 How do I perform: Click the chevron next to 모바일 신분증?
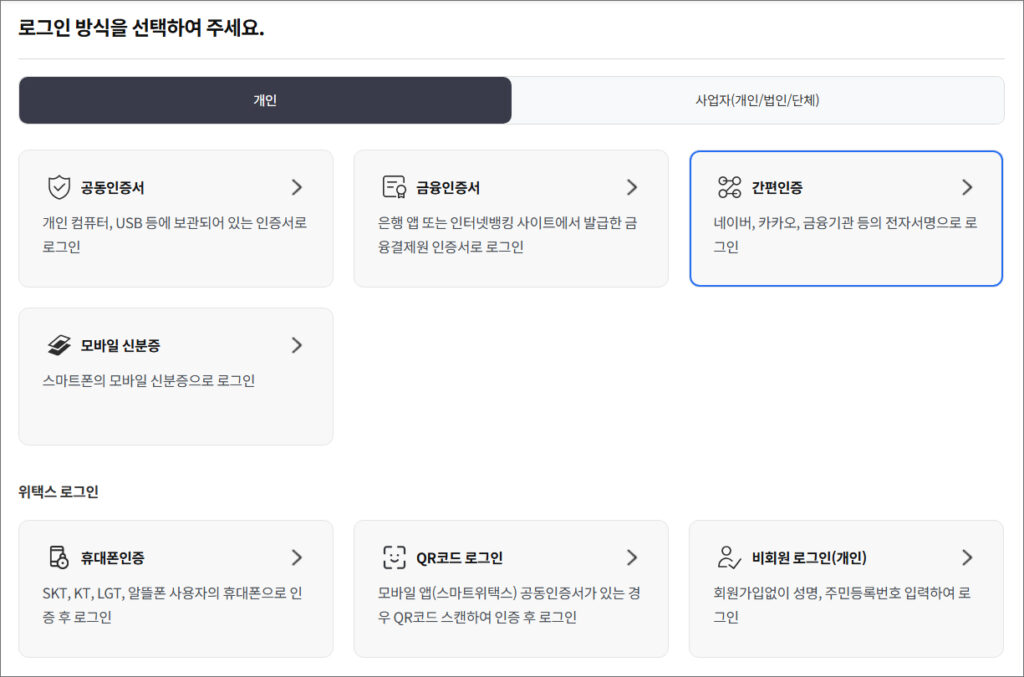coord(296,345)
